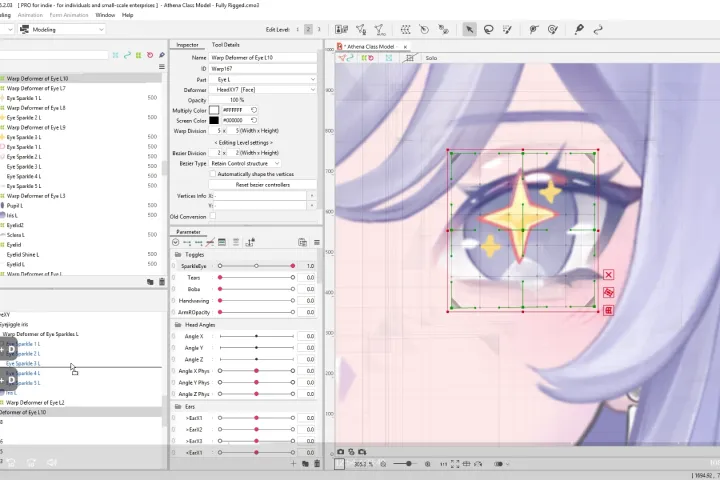This screenshot has width=720, height=480.
Task: Click the white Multiply Color swatch
Action: (214, 110)
